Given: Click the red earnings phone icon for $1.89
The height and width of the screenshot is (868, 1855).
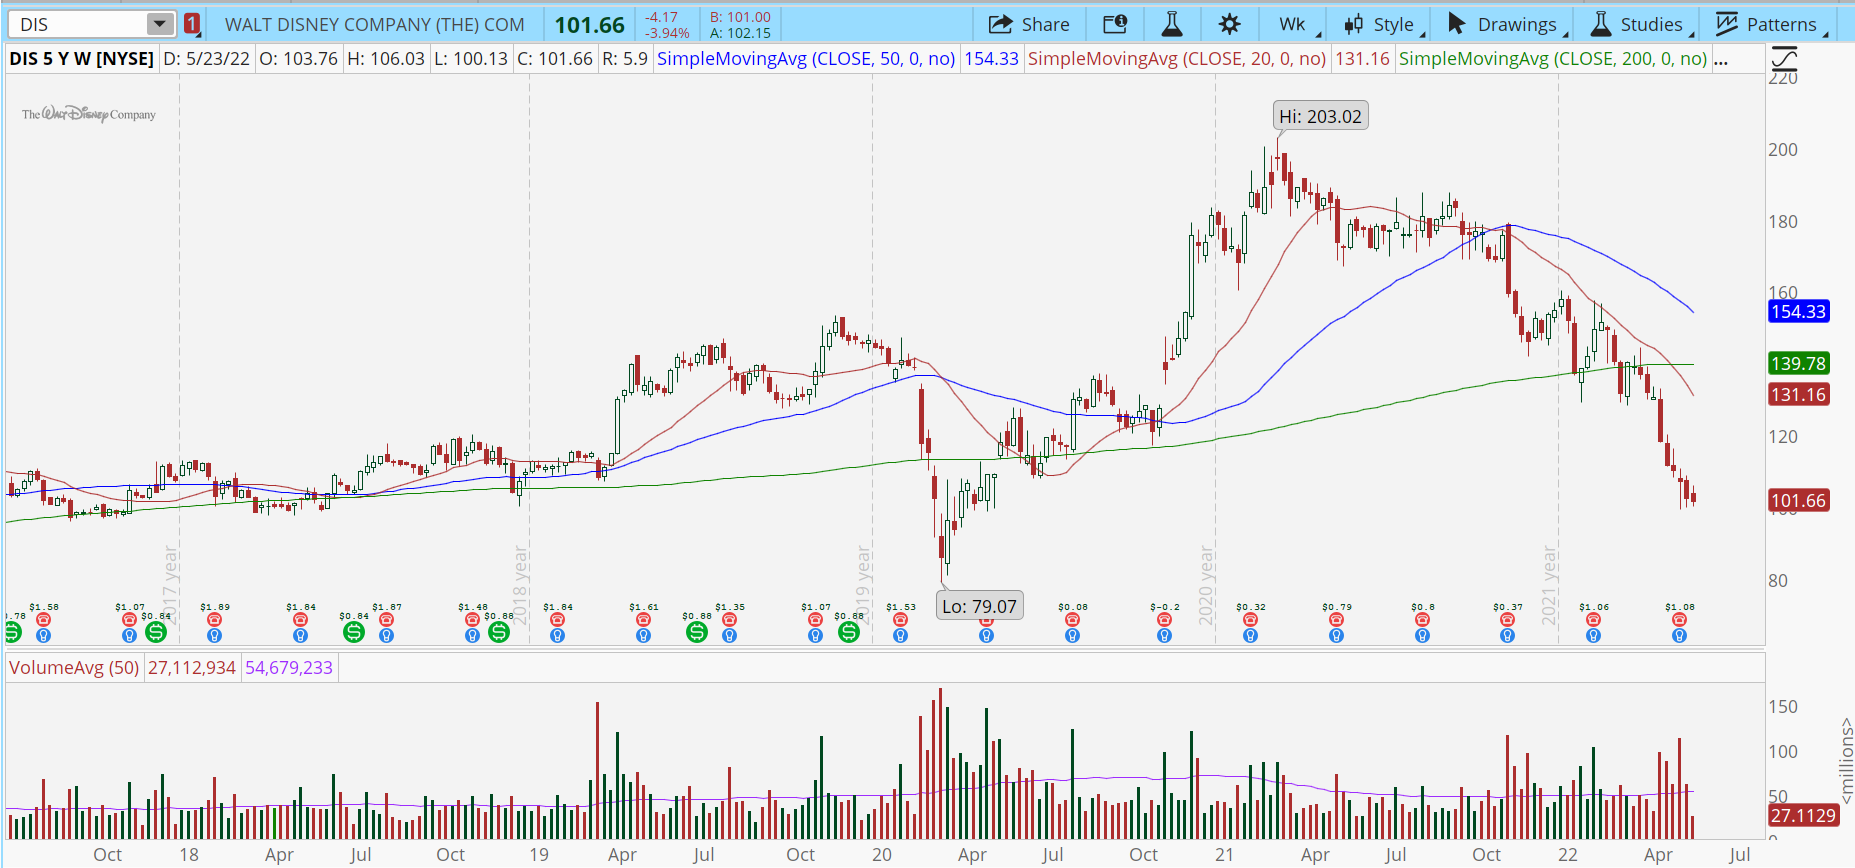Looking at the screenshot, I should point(214,620).
